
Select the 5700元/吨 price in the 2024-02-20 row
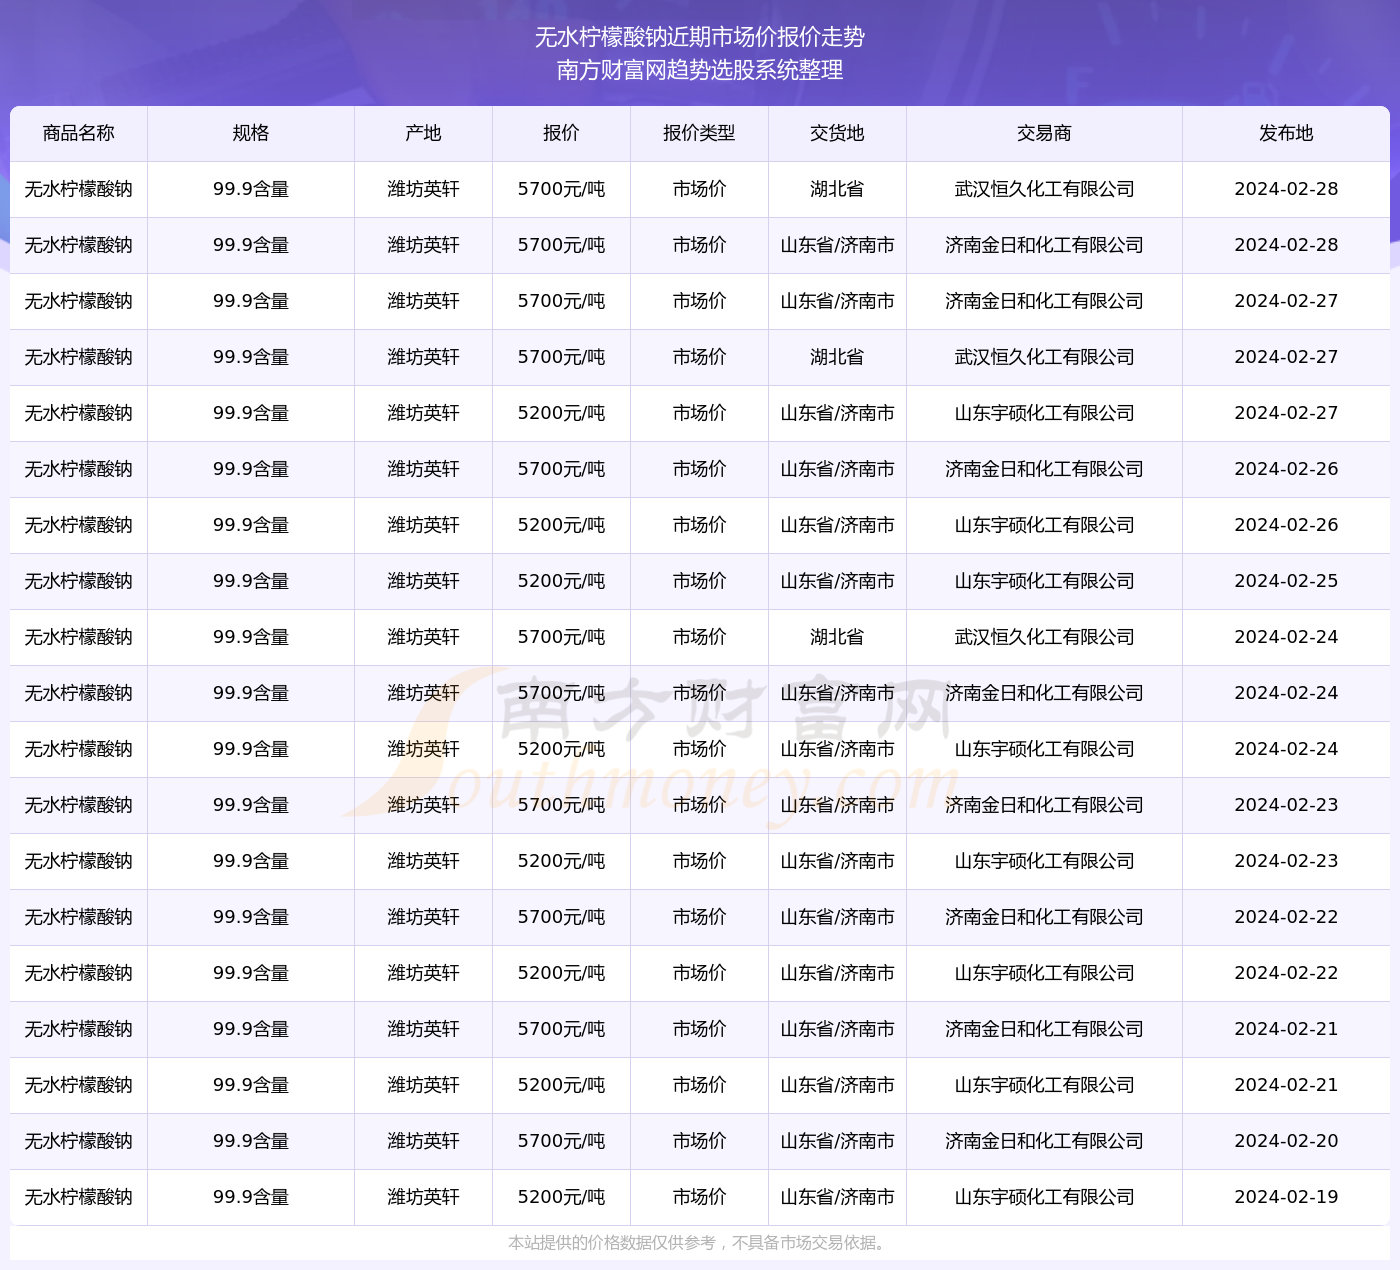click(x=561, y=1141)
